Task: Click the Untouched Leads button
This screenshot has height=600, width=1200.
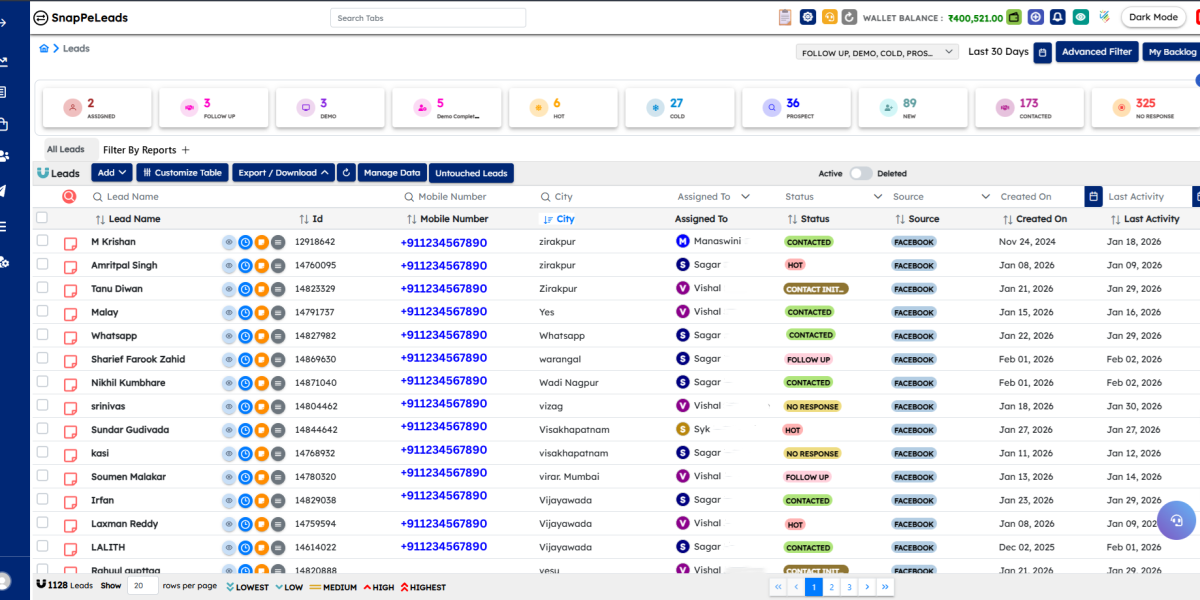Action: click(472, 173)
